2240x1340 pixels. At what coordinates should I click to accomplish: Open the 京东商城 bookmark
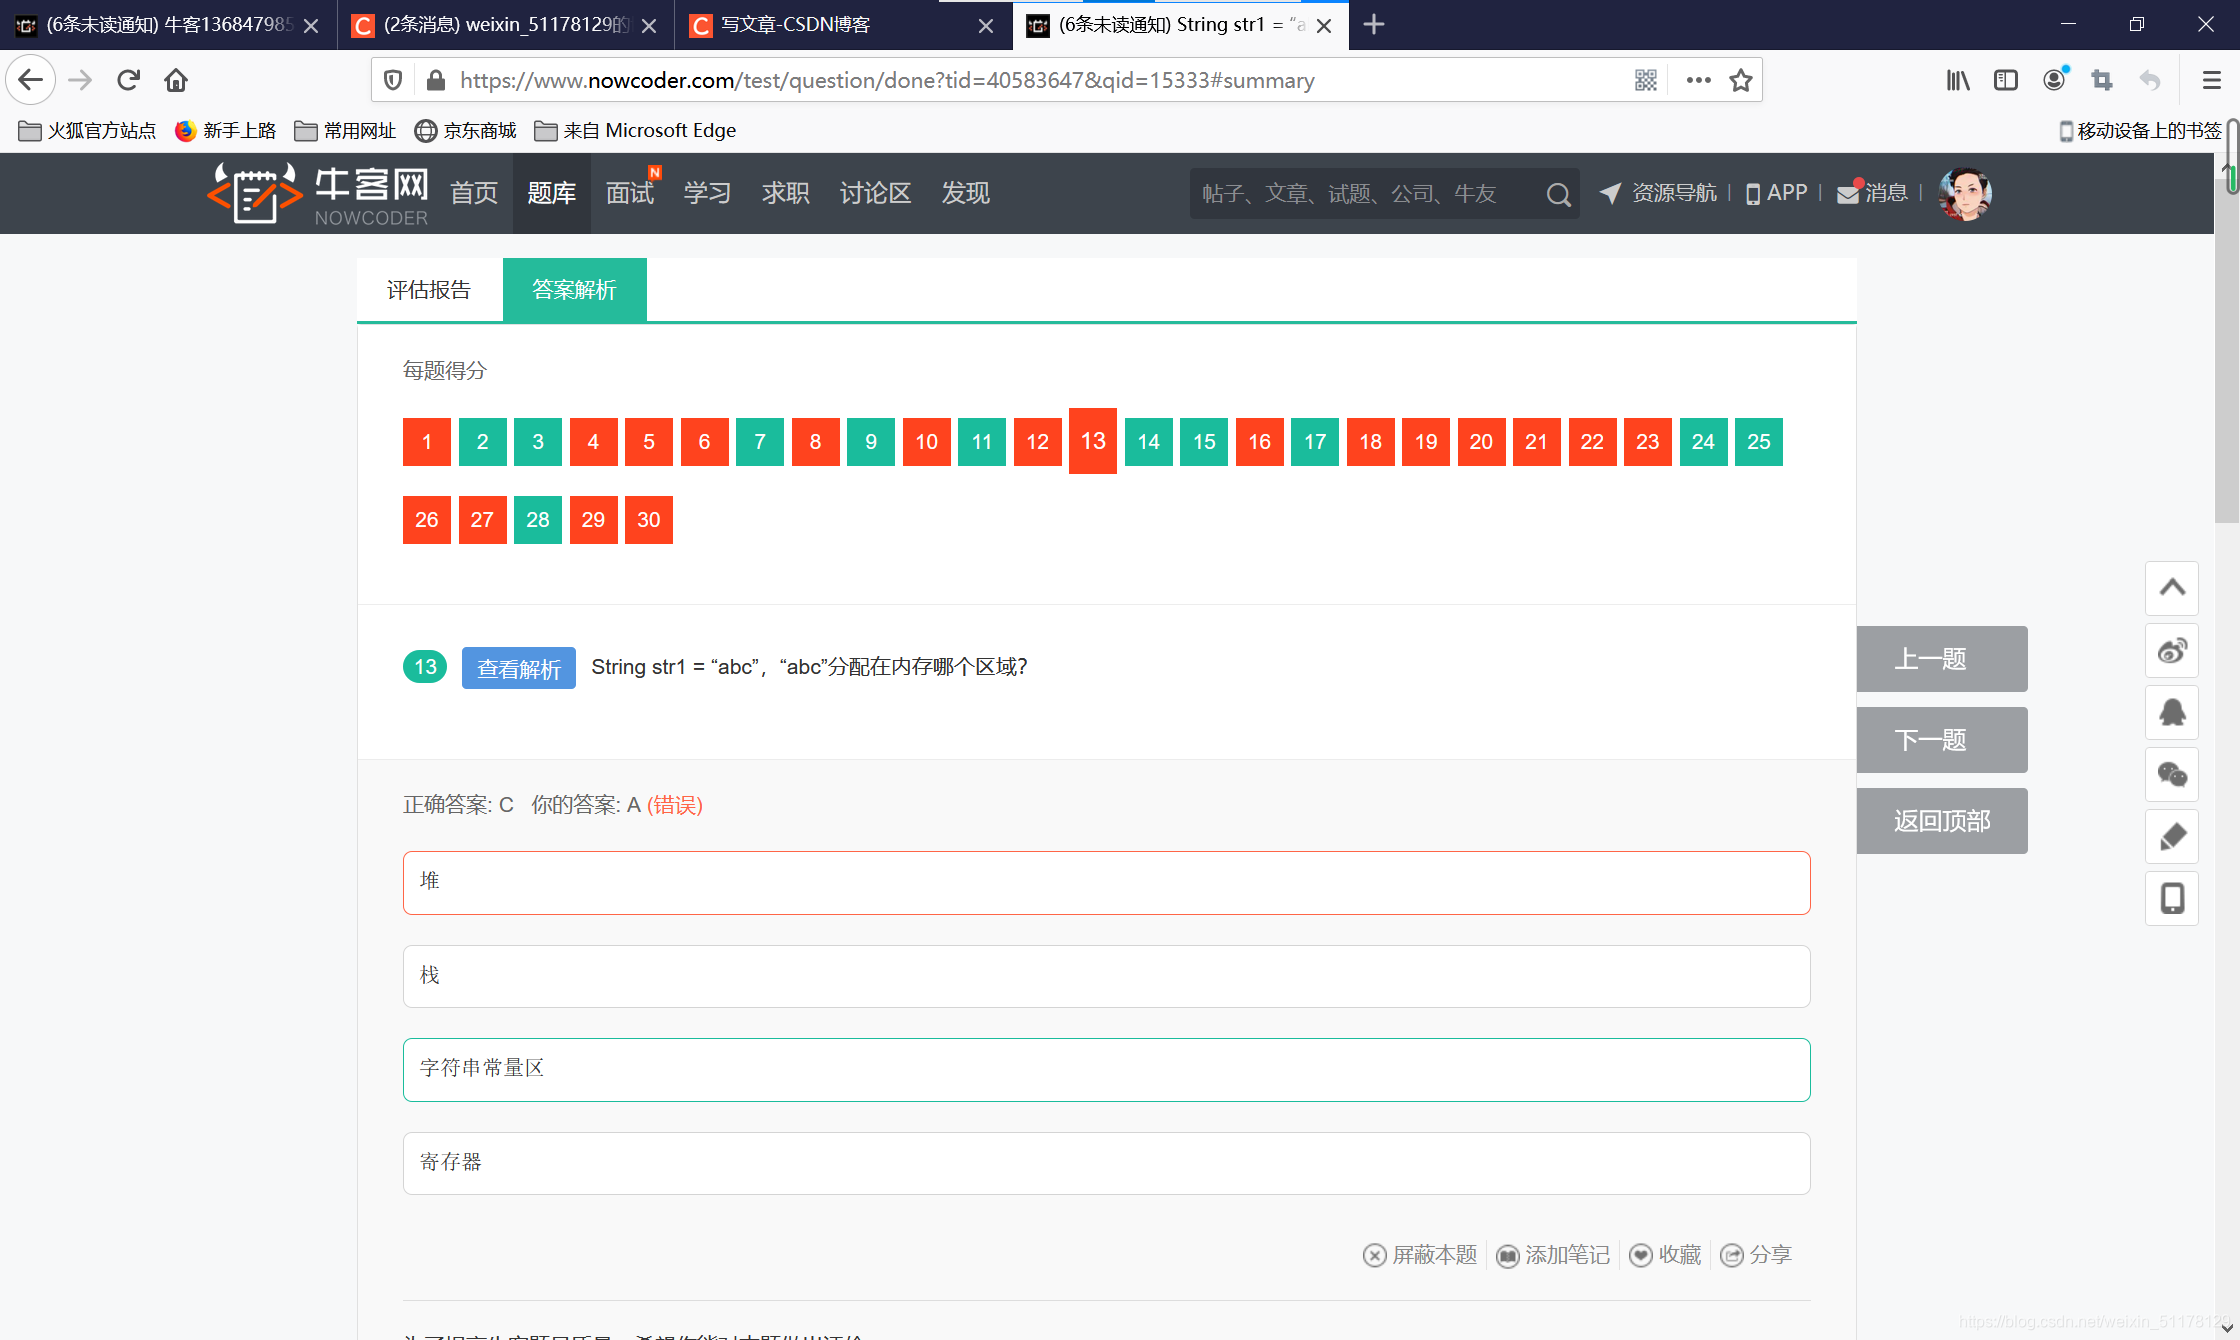[x=466, y=131]
